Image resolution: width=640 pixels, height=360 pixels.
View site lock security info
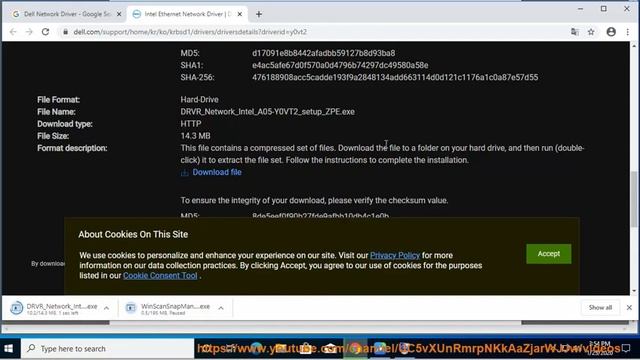pyautogui.click(x=65, y=32)
